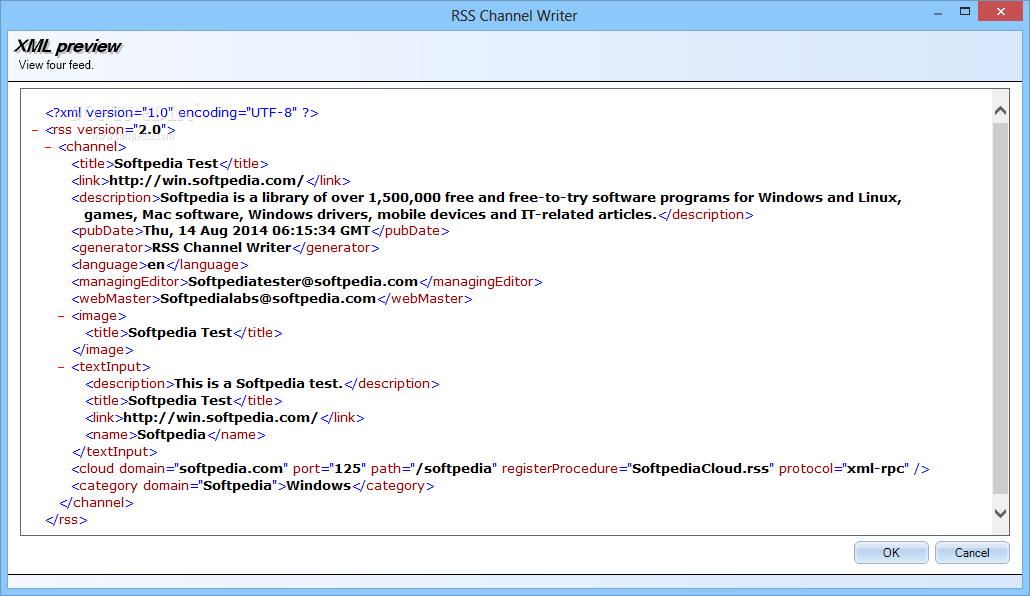1030x596 pixels.
Task: Click the language 'en' value
Action: (x=156, y=265)
